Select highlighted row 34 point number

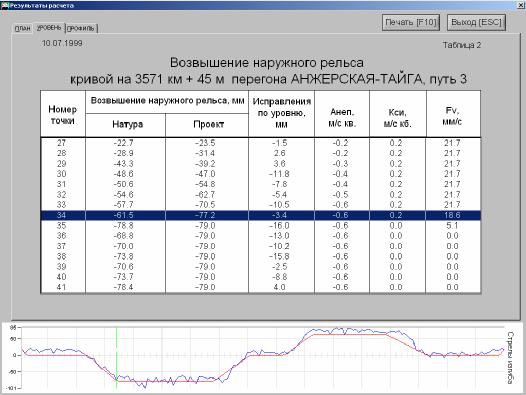(61, 215)
